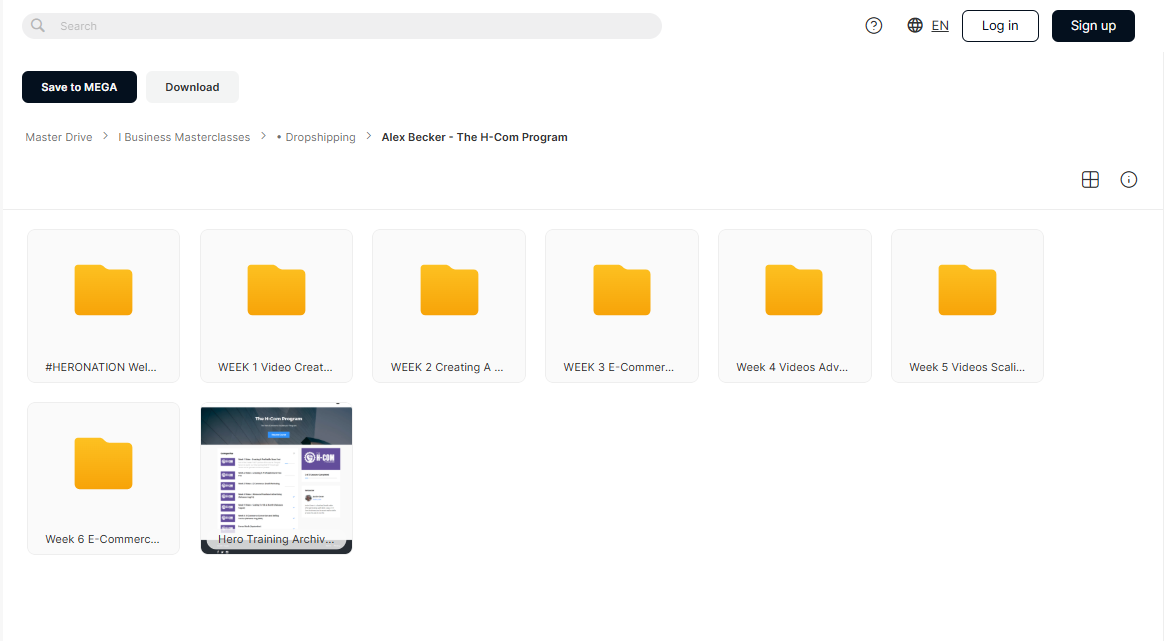The width and height of the screenshot is (1164, 641).
Task: Click the Log in button
Action: pos(1000,26)
